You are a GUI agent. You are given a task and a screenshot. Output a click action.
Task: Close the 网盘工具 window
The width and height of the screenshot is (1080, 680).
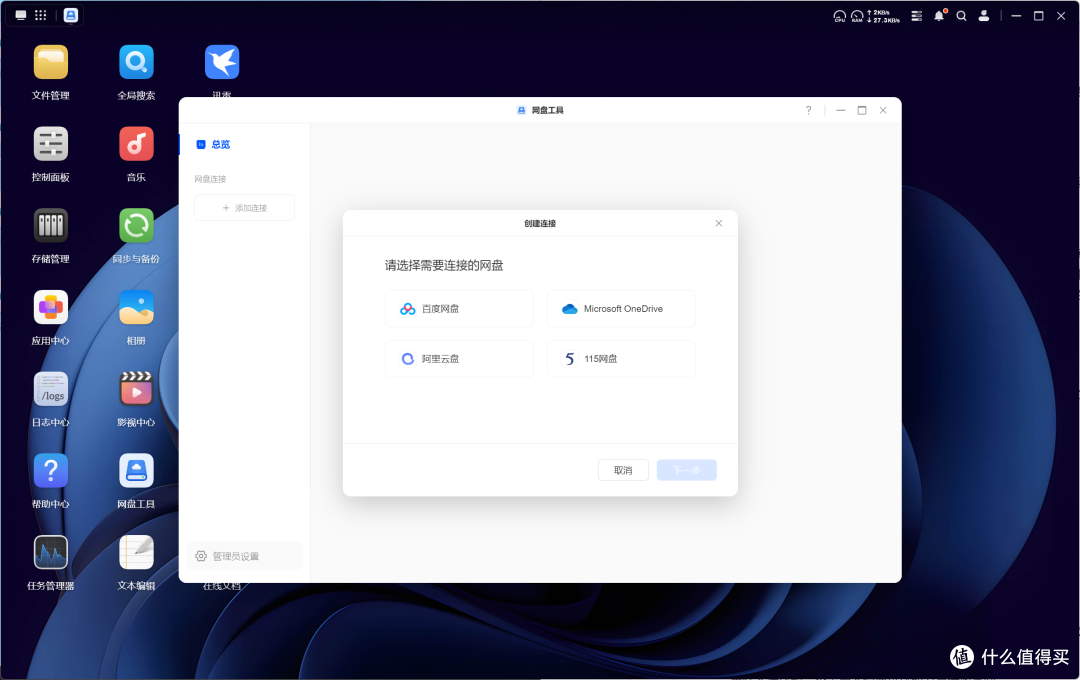coord(883,110)
